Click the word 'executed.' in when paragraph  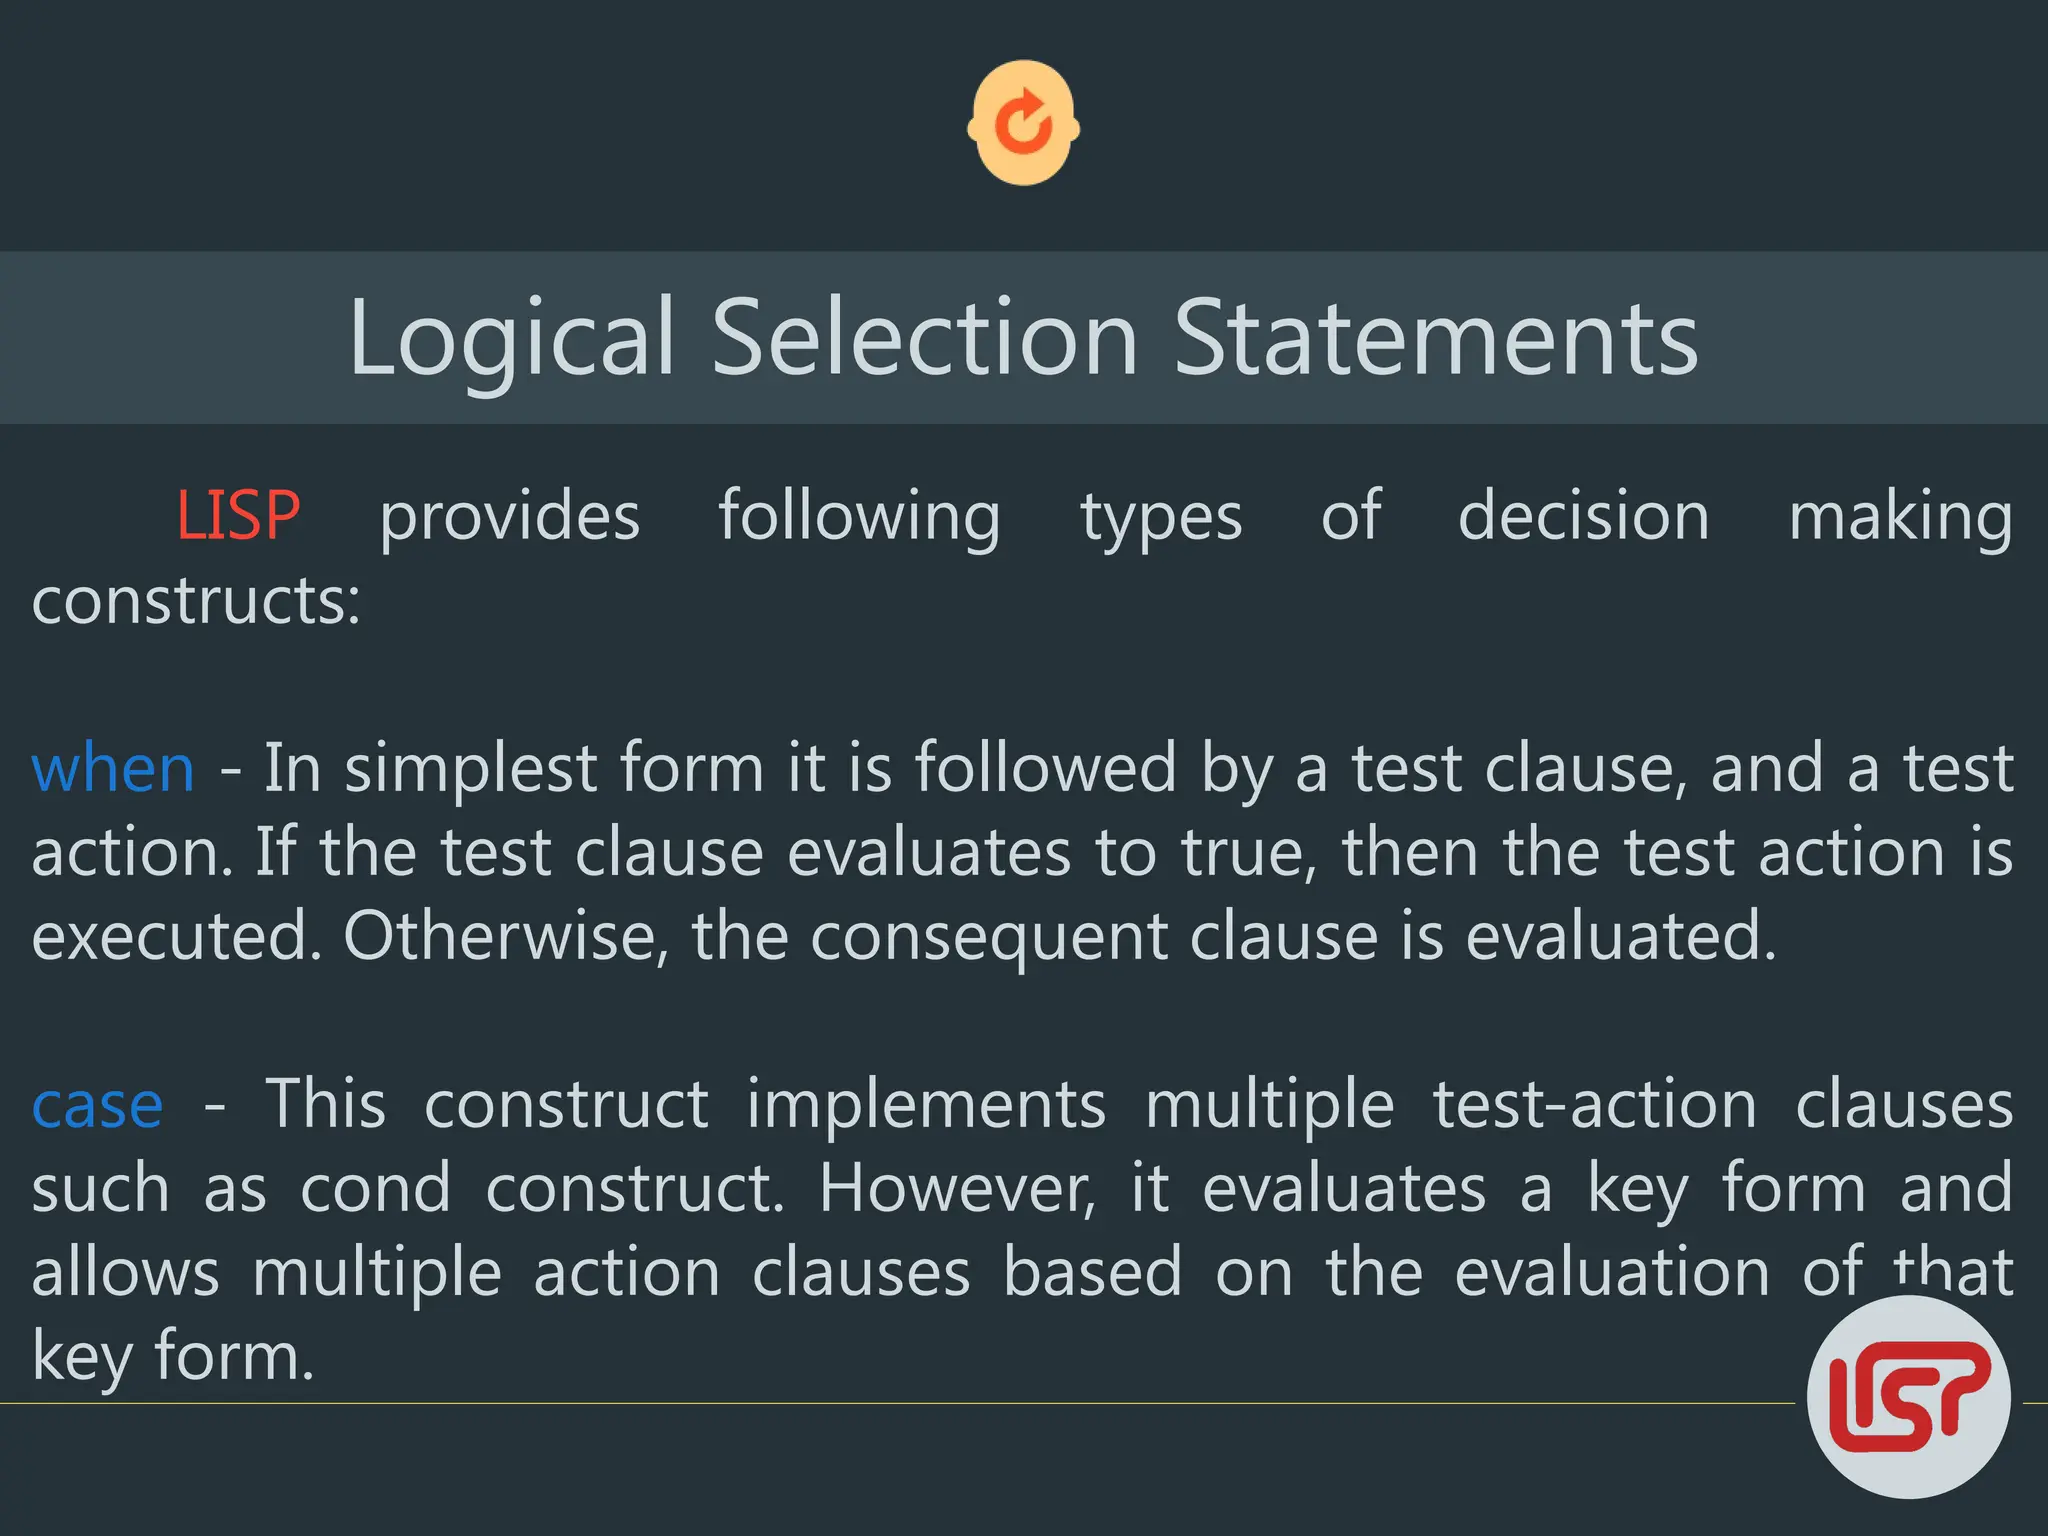click(177, 937)
